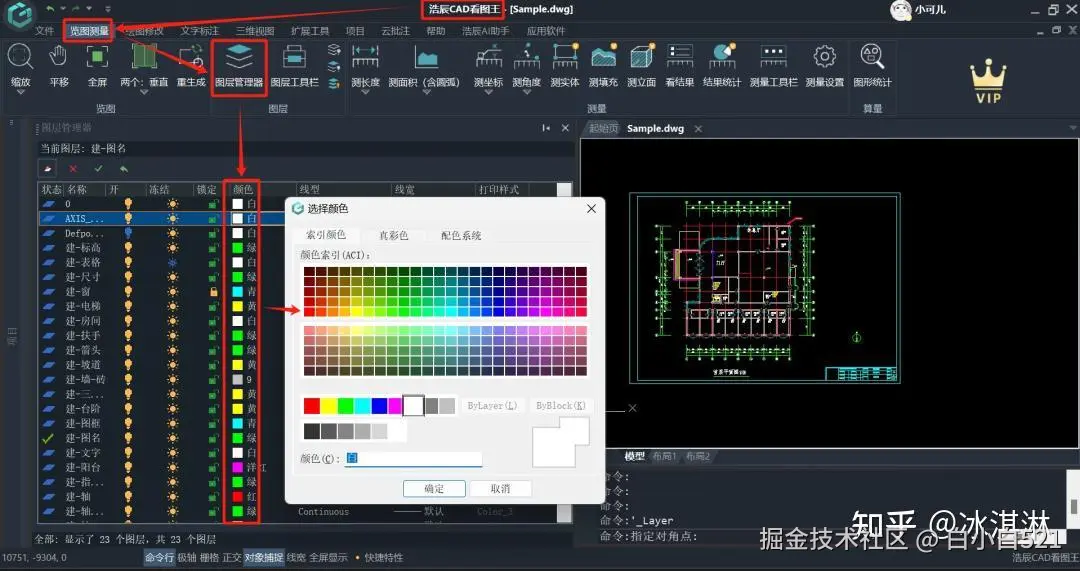The image size is (1080, 571).
Task: Toggle lock icon for 建-窗 layer
Action: coord(214,291)
